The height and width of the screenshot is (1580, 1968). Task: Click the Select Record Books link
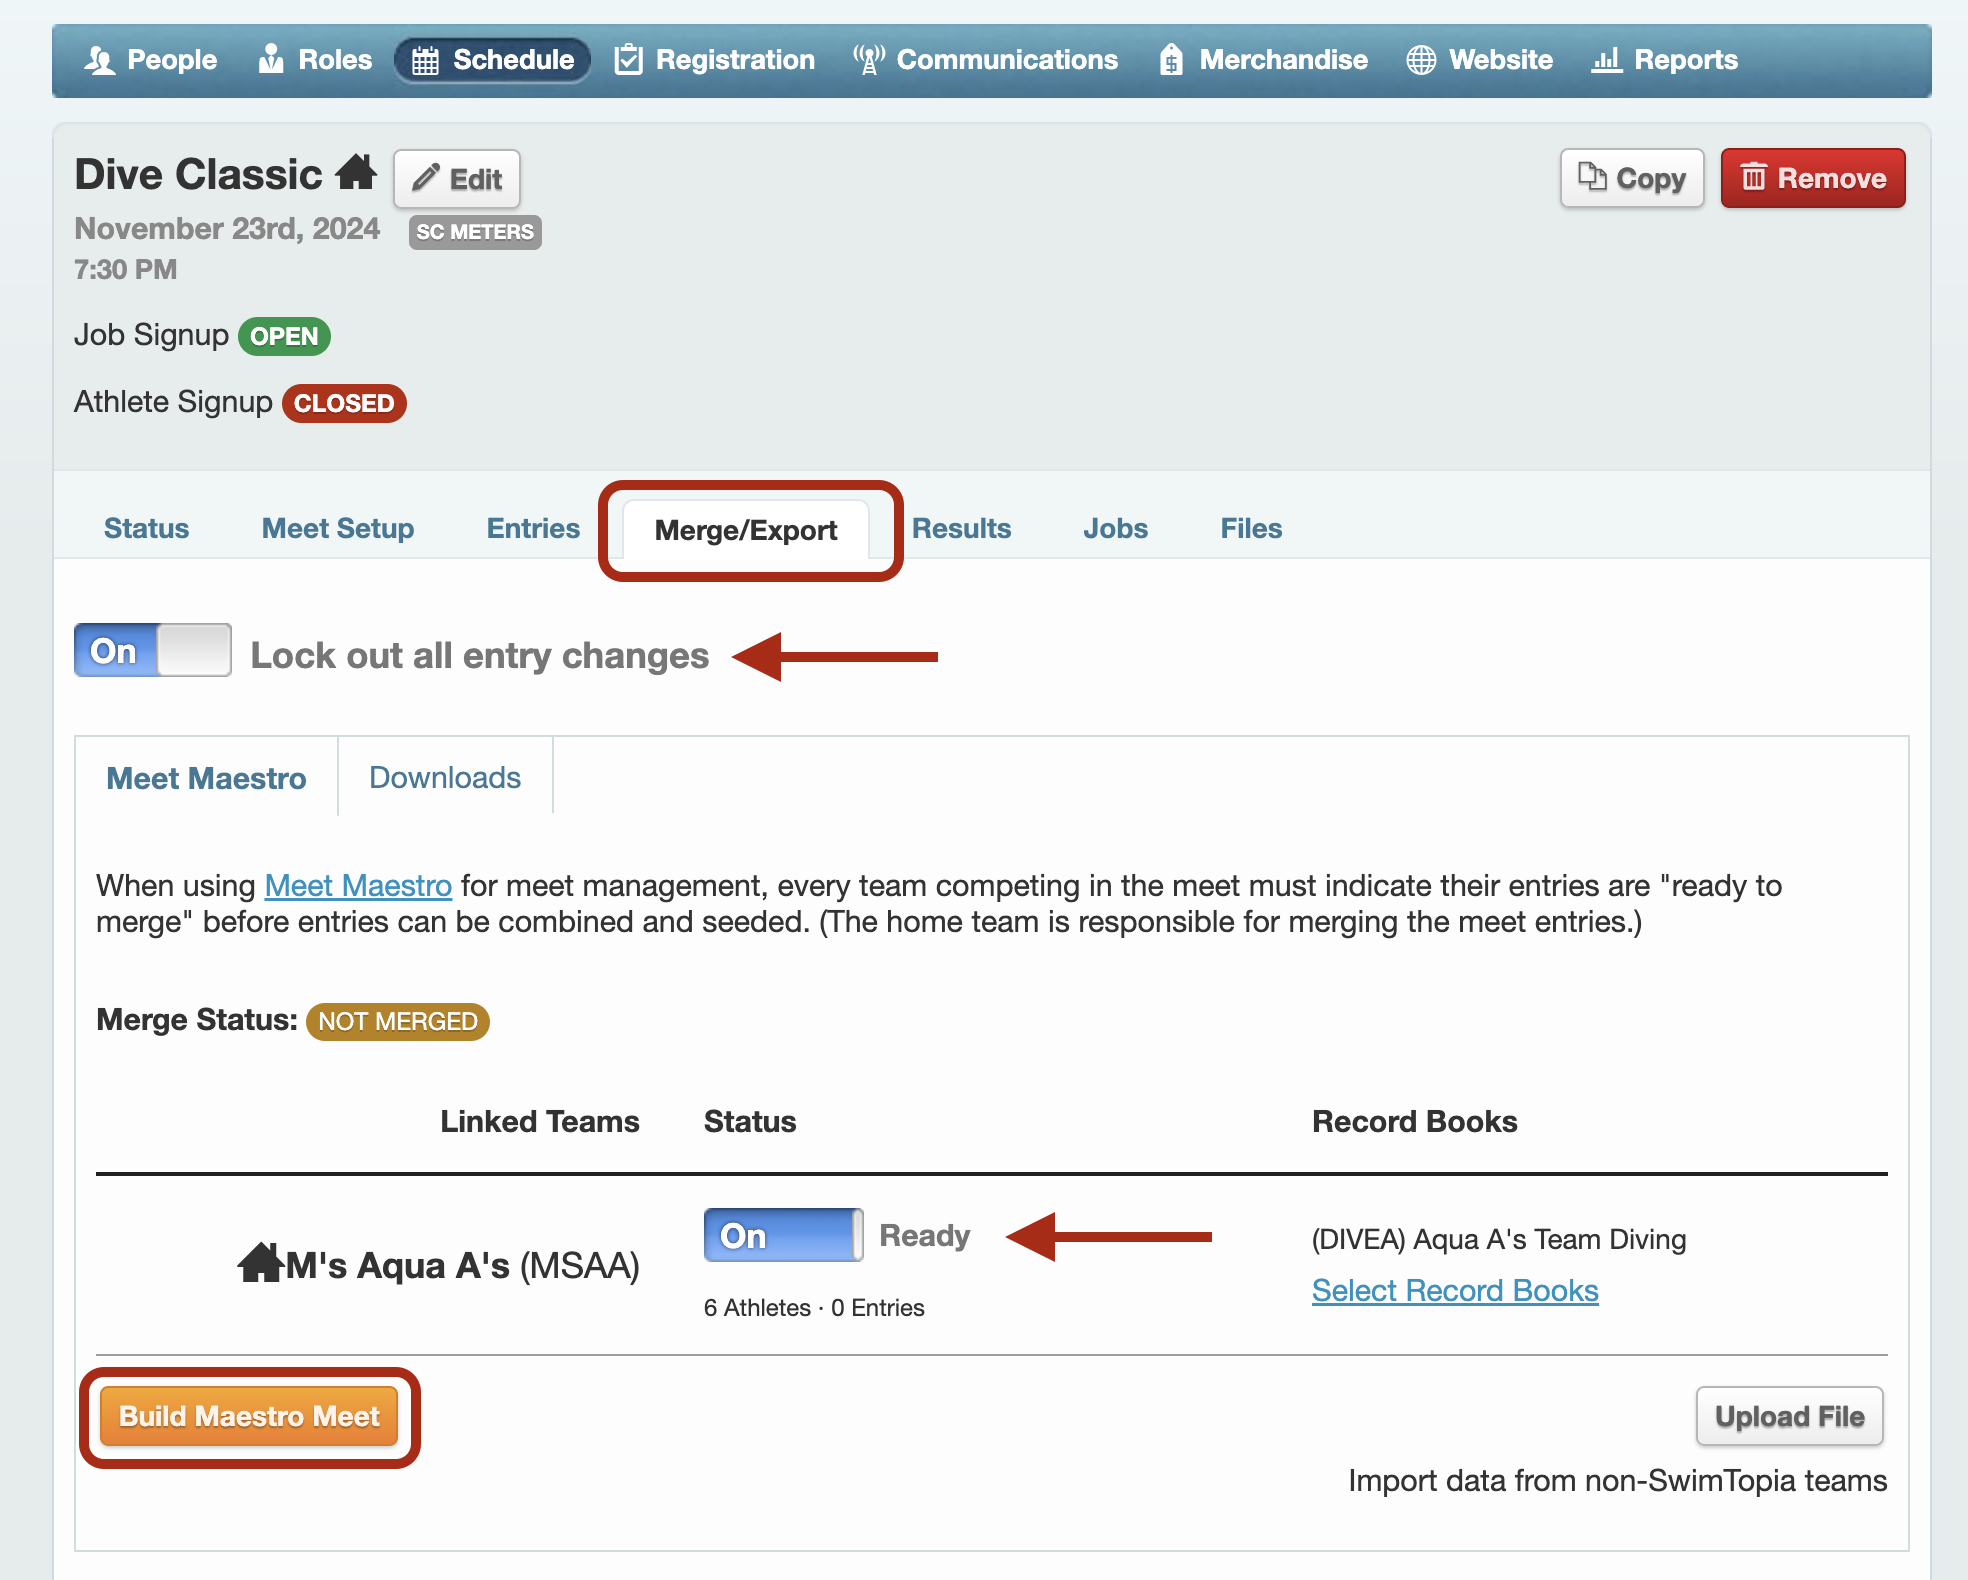(1454, 1291)
